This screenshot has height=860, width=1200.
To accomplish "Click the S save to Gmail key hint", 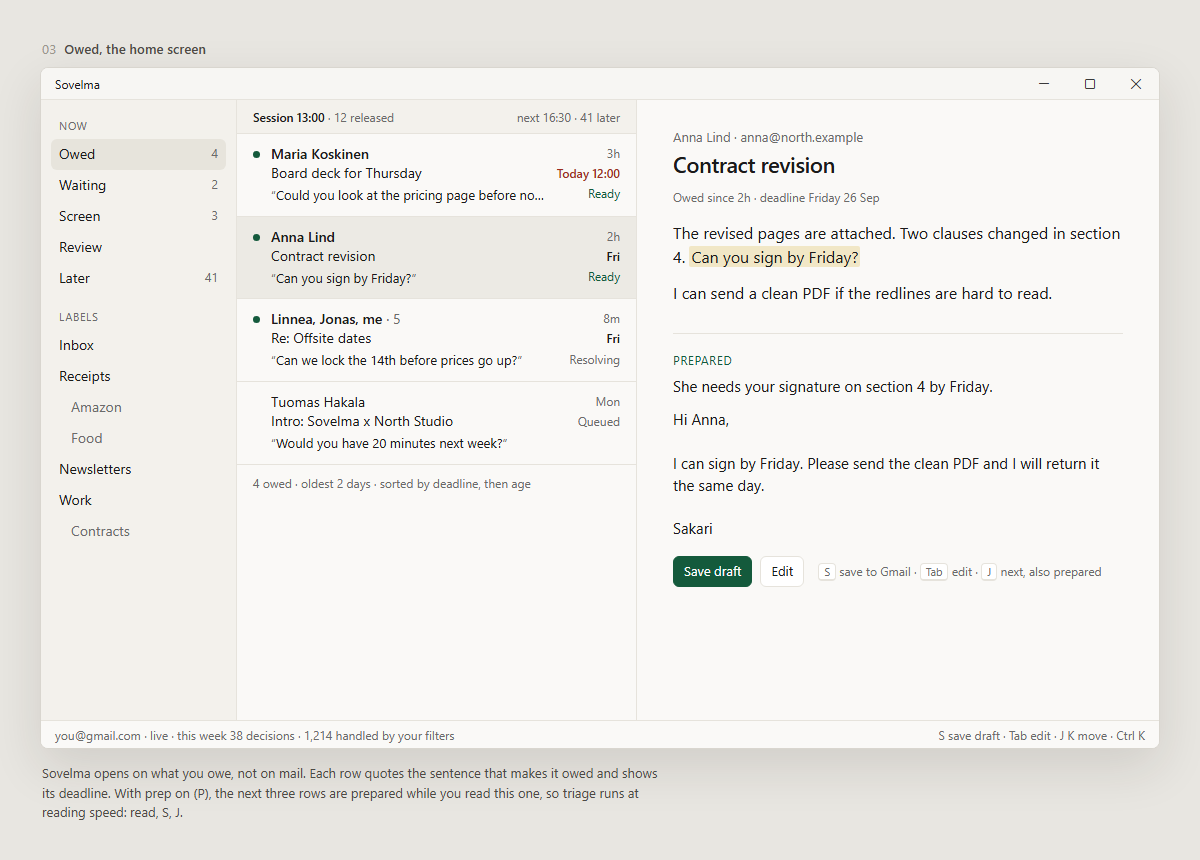I will [826, 572].
